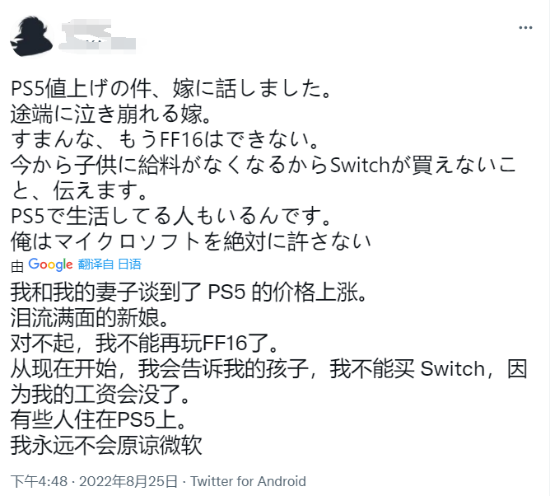Click the author's dark profile avatar
Screen dimensions: 550x496
[32, 36]
